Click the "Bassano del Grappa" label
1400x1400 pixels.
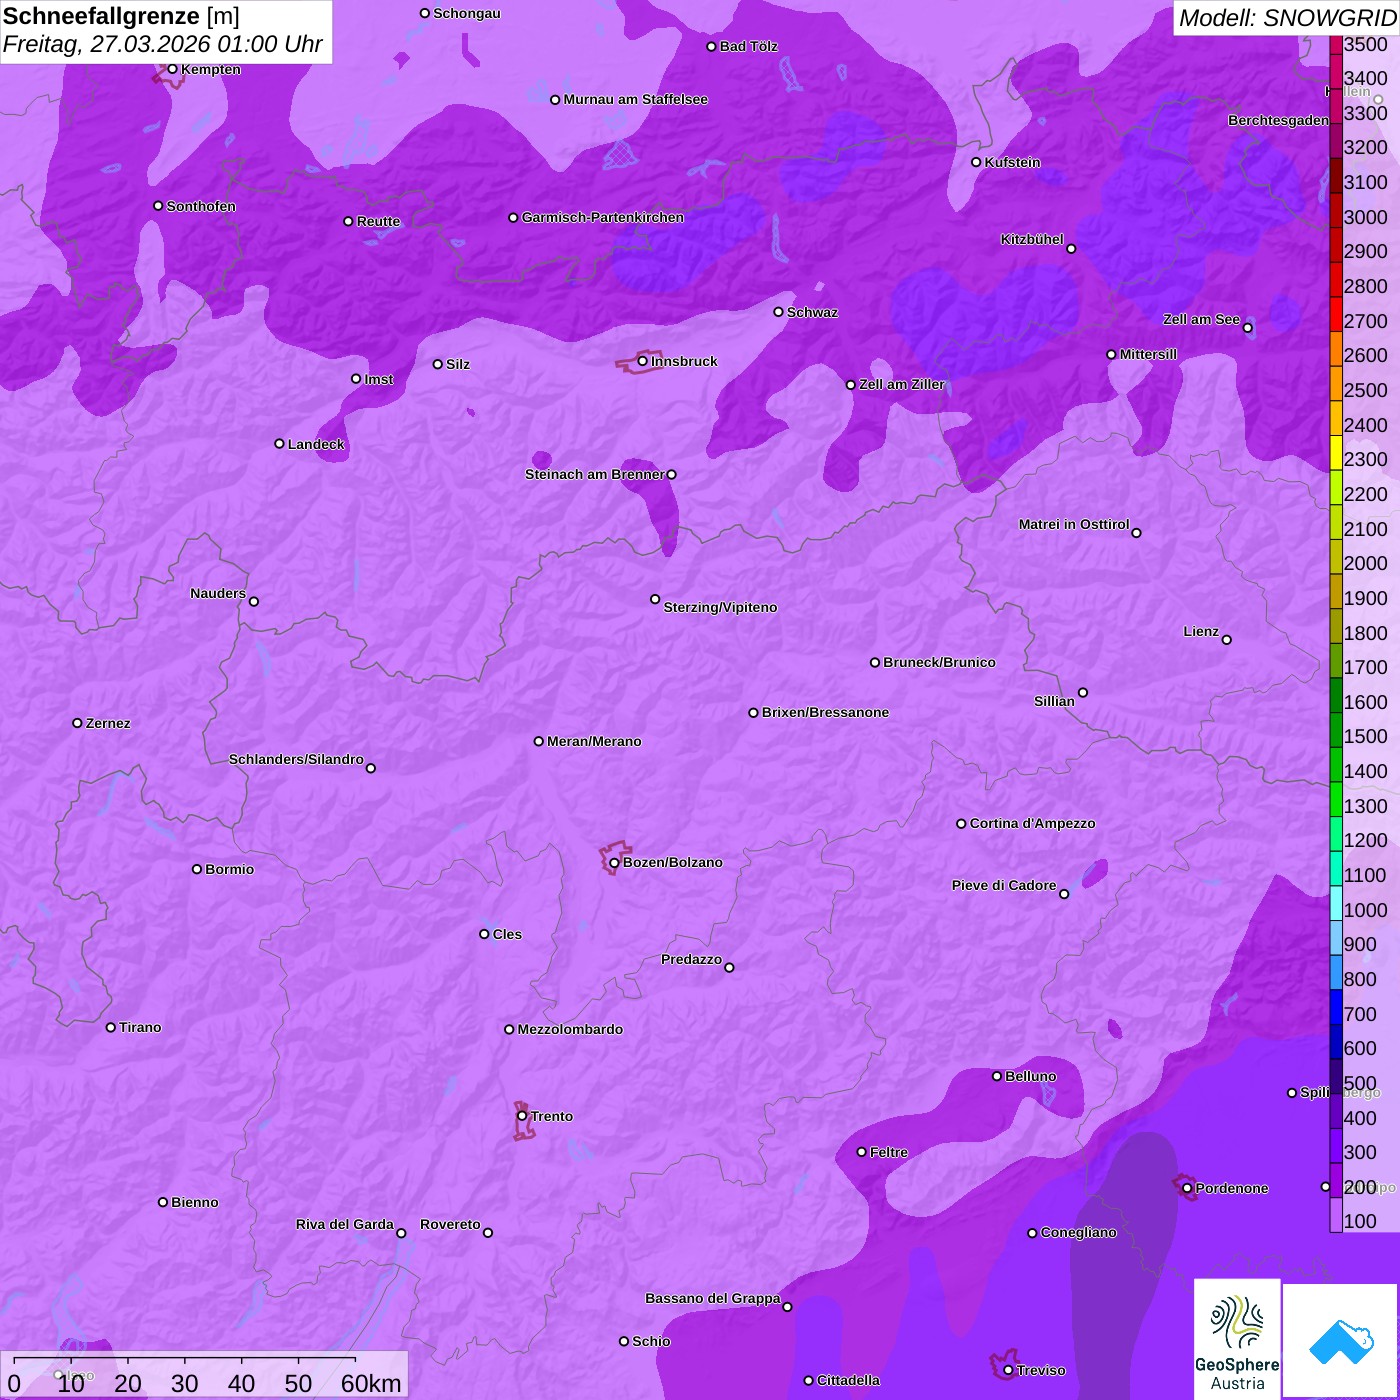click(x=712, y=1298)
